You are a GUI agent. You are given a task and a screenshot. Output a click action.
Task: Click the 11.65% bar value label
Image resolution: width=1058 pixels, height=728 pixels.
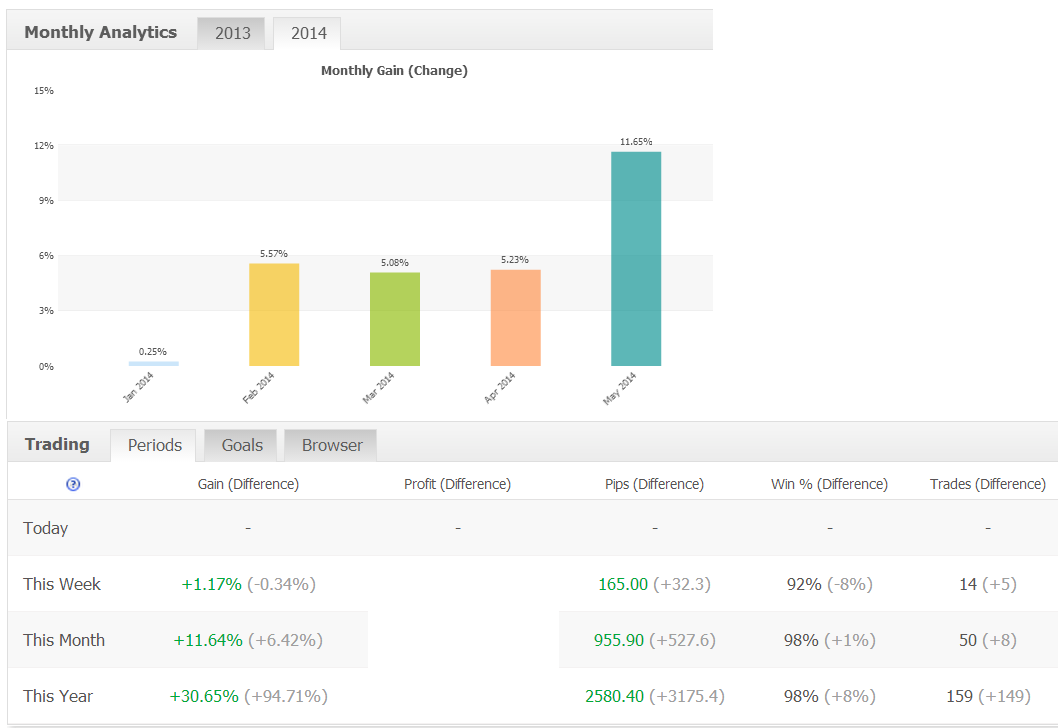pyautogui.click(x=636, y=142)
